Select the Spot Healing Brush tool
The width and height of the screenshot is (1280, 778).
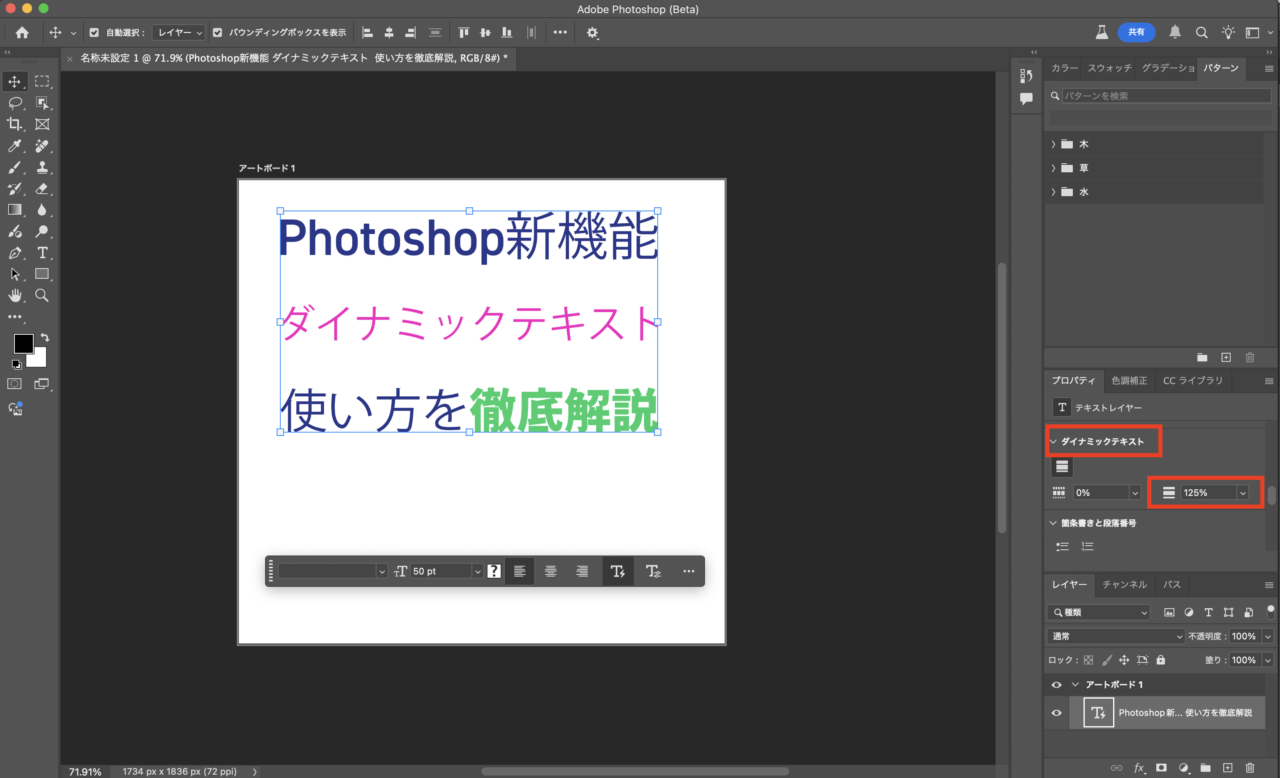pos(42,146)
